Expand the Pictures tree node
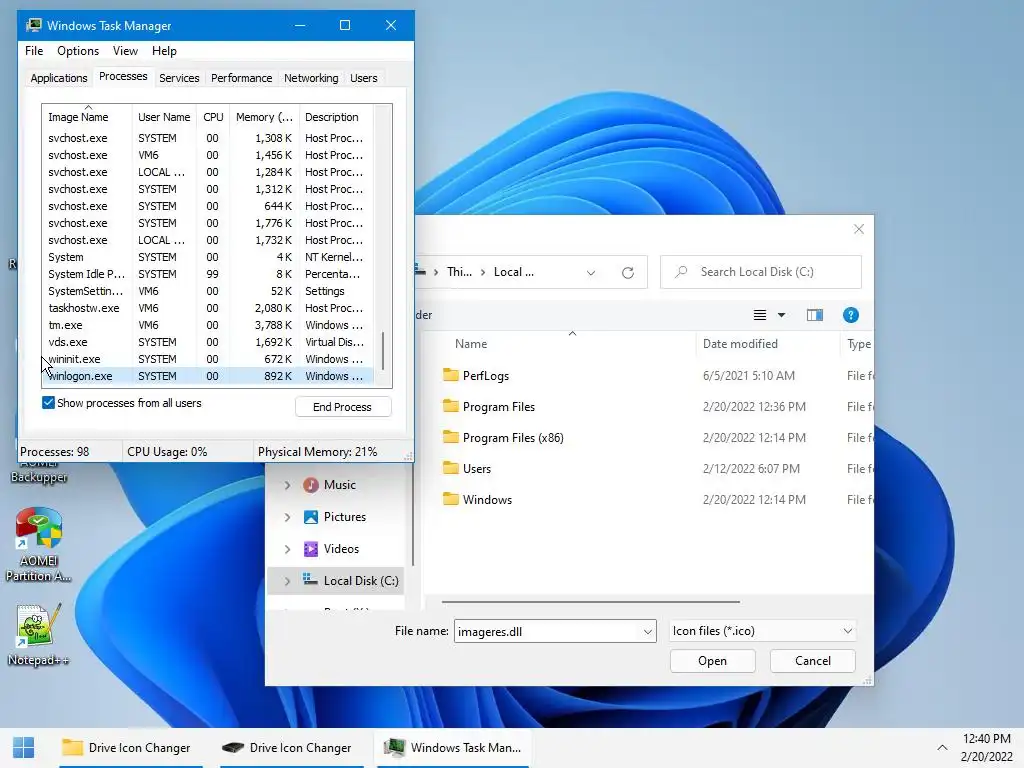The height and width of the screenshot is (768, 1024). tap(287, 517)
